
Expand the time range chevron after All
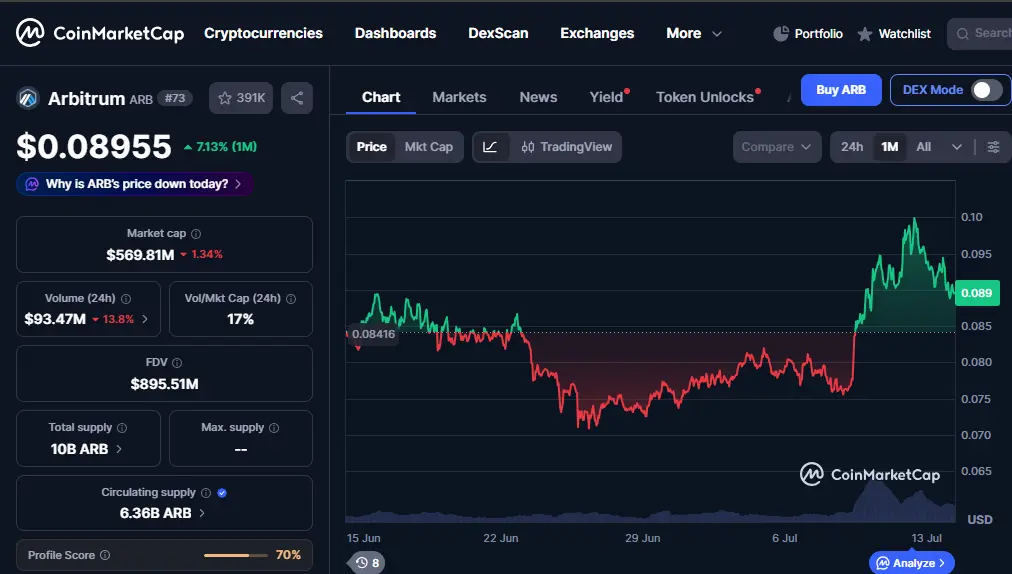(x=956, y=147)
